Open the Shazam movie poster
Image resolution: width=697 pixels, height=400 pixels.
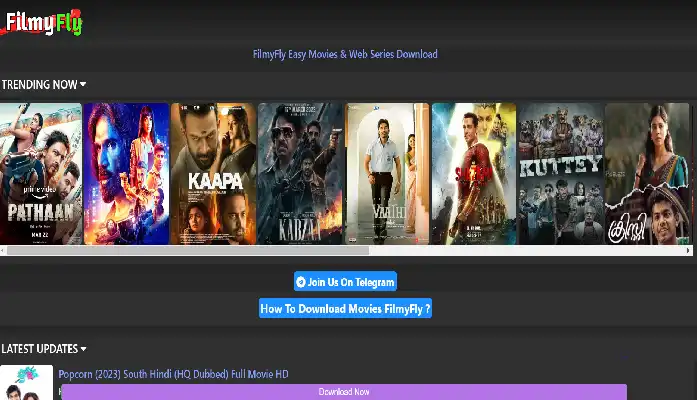coord(474,174)
